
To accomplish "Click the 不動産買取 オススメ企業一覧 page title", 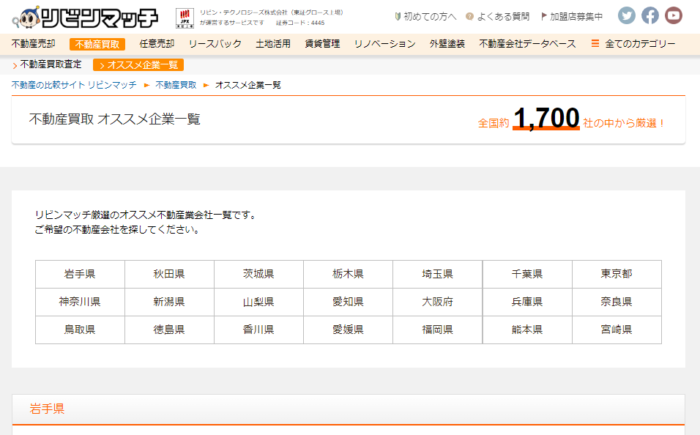I will [115, 119].
